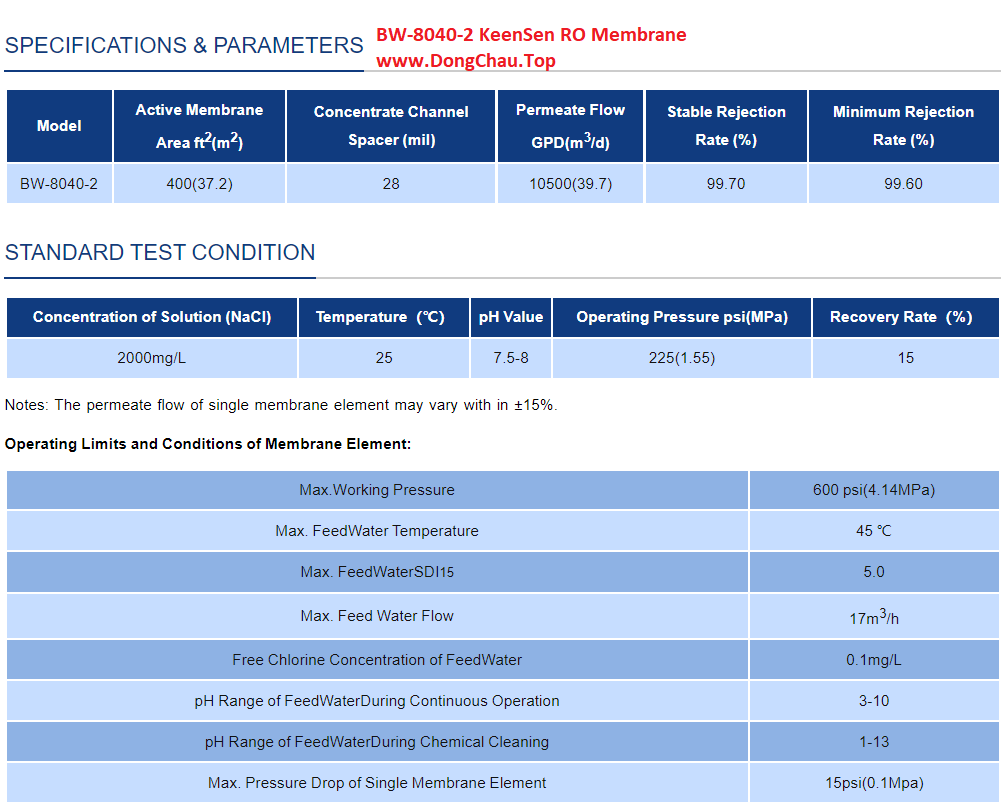Select the BW-8040-2 model cell
The image size is (1005, 808).
click(59, 184)
